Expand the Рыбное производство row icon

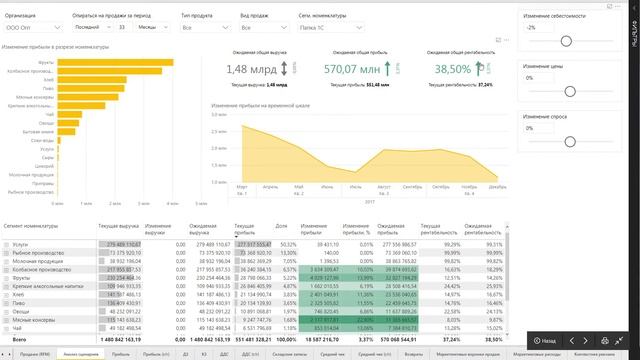pyautogui.click(x=6, y=253)
